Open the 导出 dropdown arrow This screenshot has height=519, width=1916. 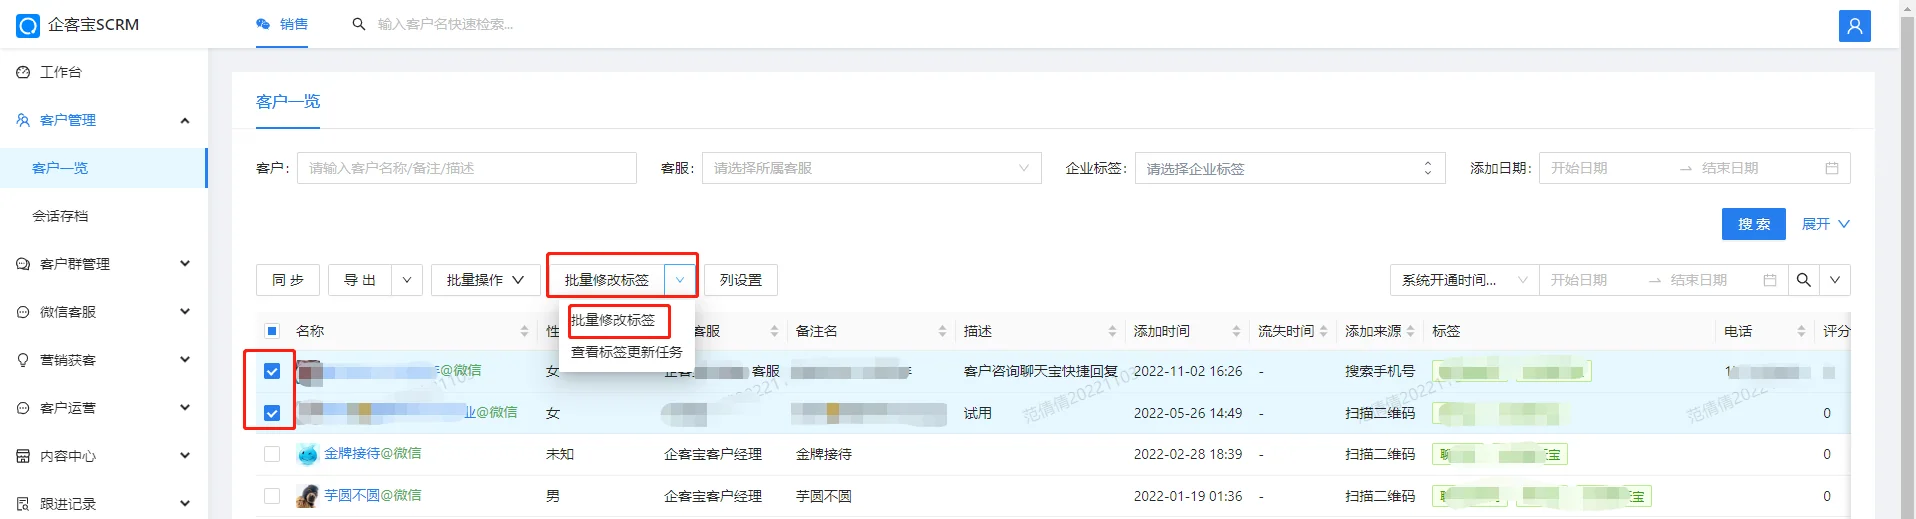(407, 280)
